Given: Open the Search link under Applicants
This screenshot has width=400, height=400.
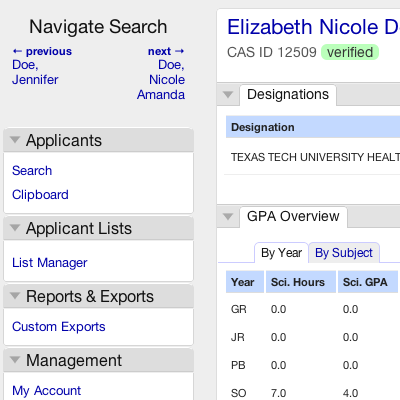Looking at the screenshot, I should coord(32,171).
